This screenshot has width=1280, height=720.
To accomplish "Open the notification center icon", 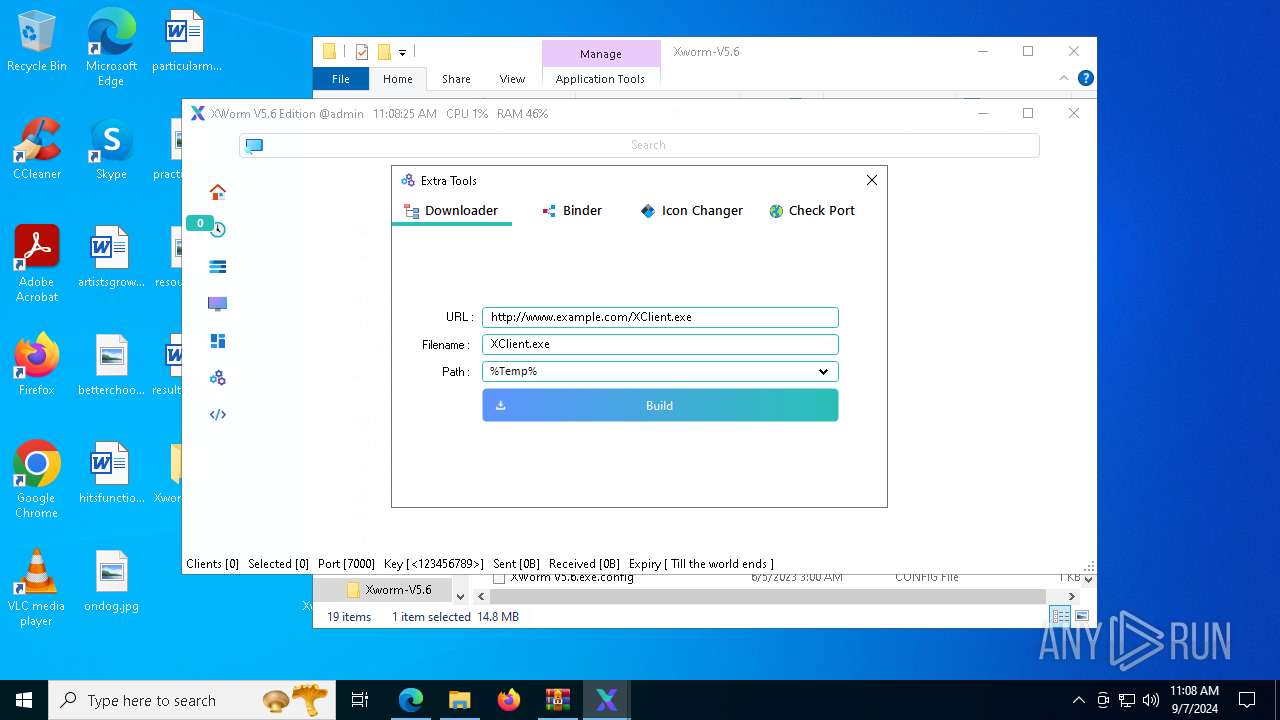I will 1247,700.
